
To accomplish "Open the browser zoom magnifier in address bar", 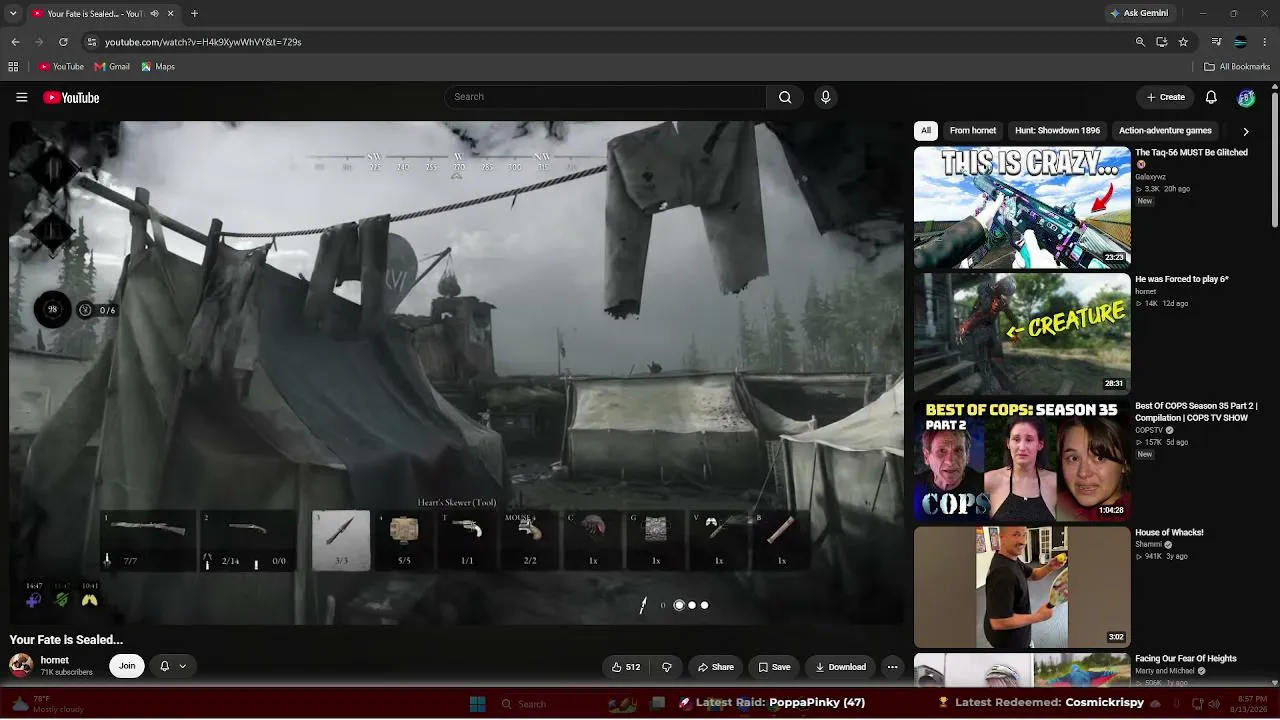I will tap(1140, 42).
